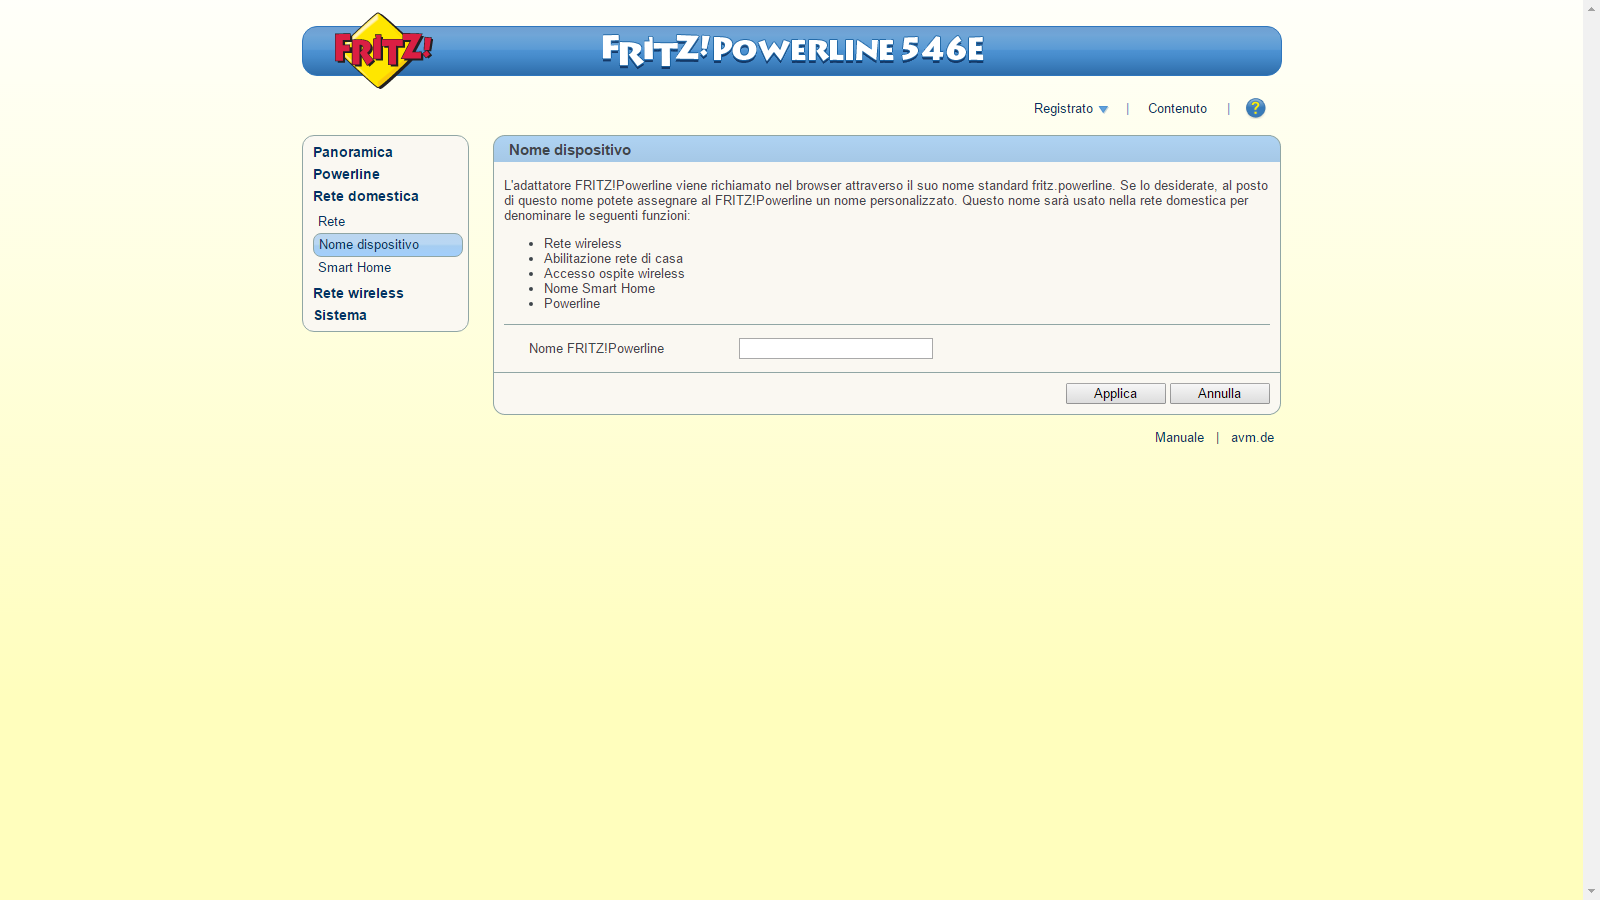This screenshot has height=900, width=1600.
Task: Click the scrollbar down arrow
Action: pos(1591,891)
